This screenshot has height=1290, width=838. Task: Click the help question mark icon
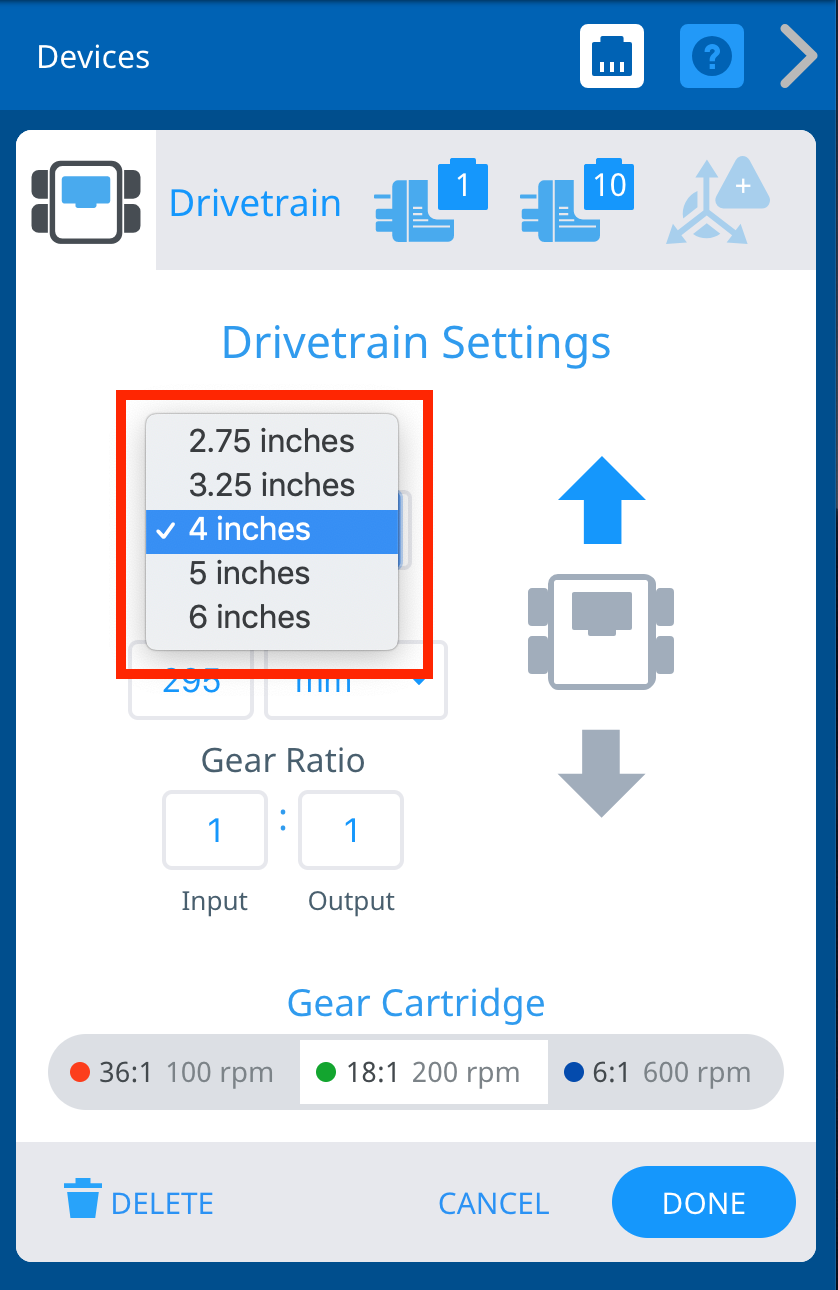pos(711,56)
